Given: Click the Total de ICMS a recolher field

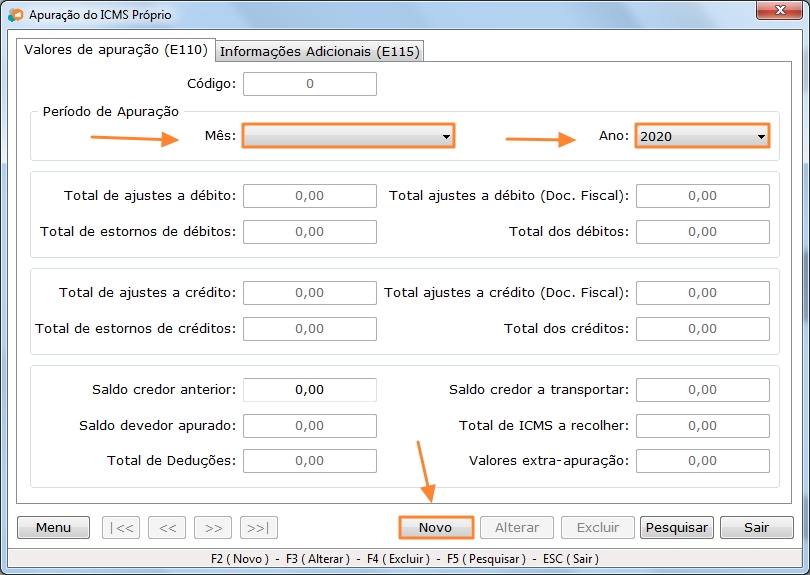Looking at the screenshot, I should pos(703,426).
